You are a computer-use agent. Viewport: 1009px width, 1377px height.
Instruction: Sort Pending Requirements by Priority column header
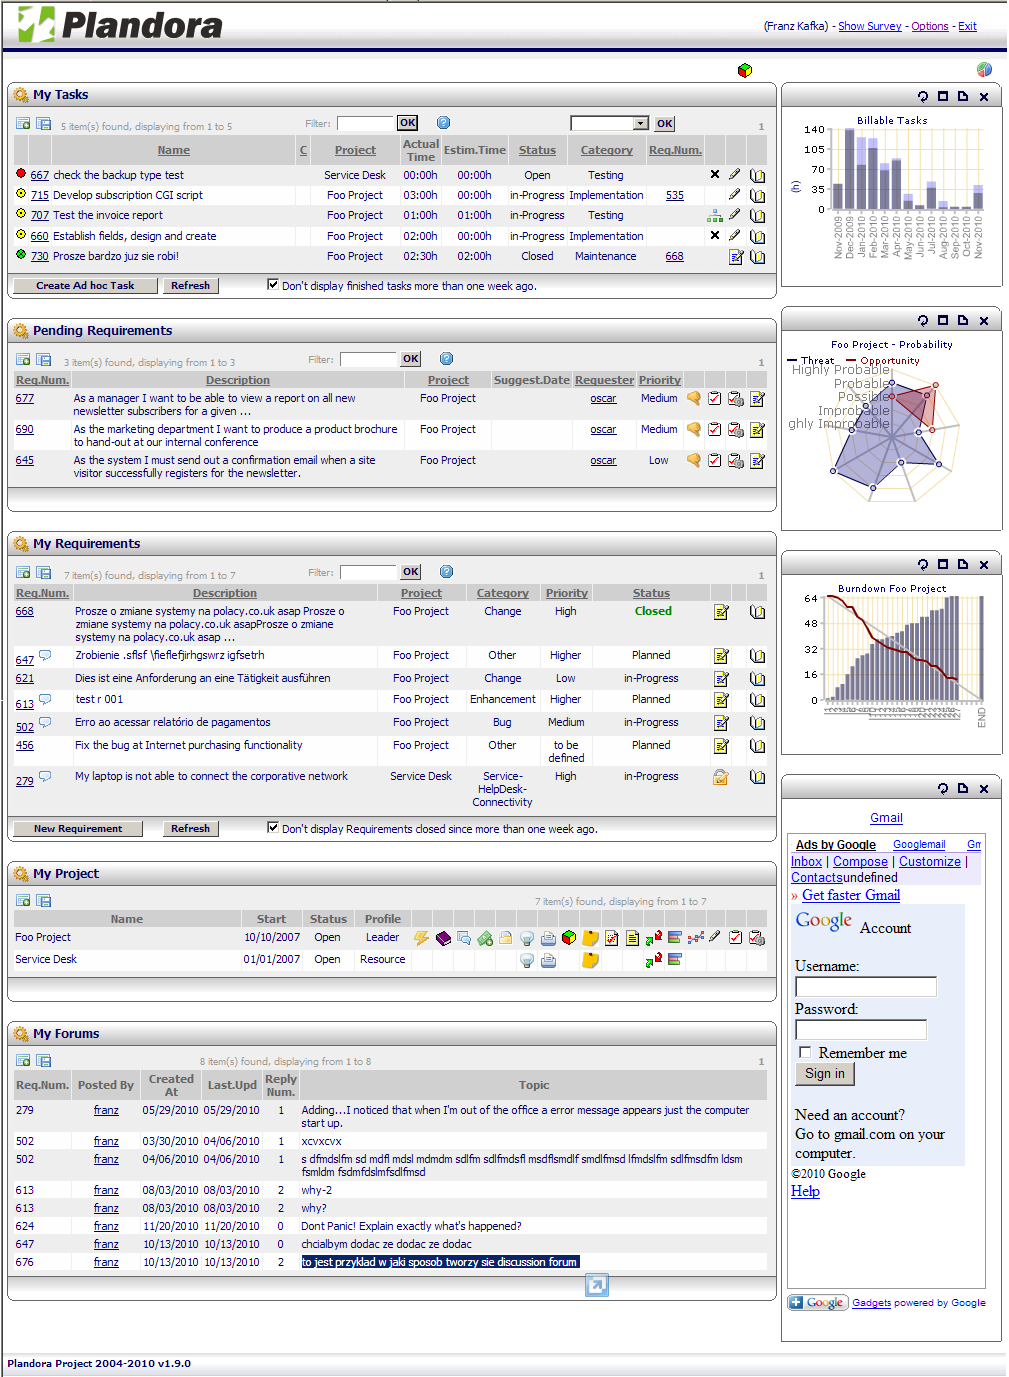click(659, 380)
